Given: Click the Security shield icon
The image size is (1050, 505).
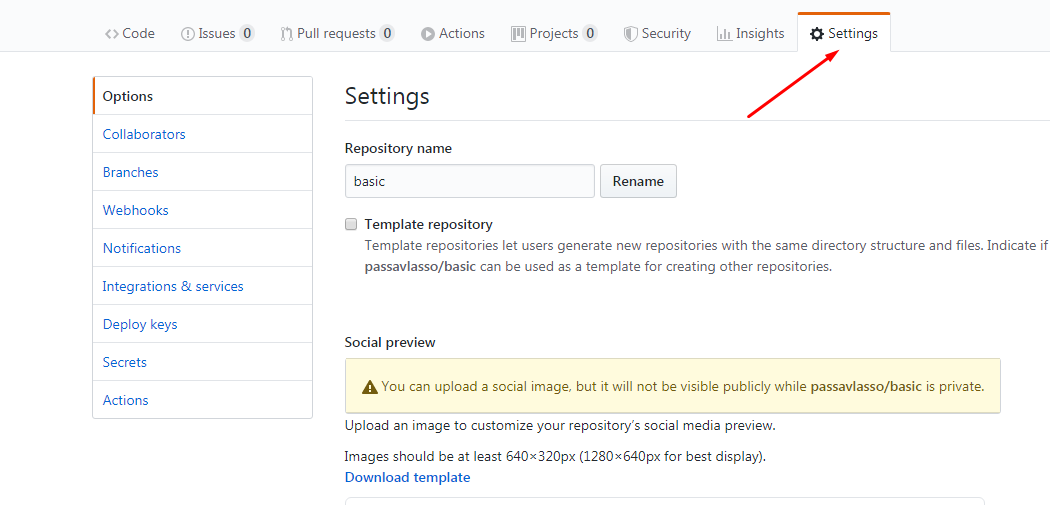Looking at the screenshot, I should pos(630,34).
